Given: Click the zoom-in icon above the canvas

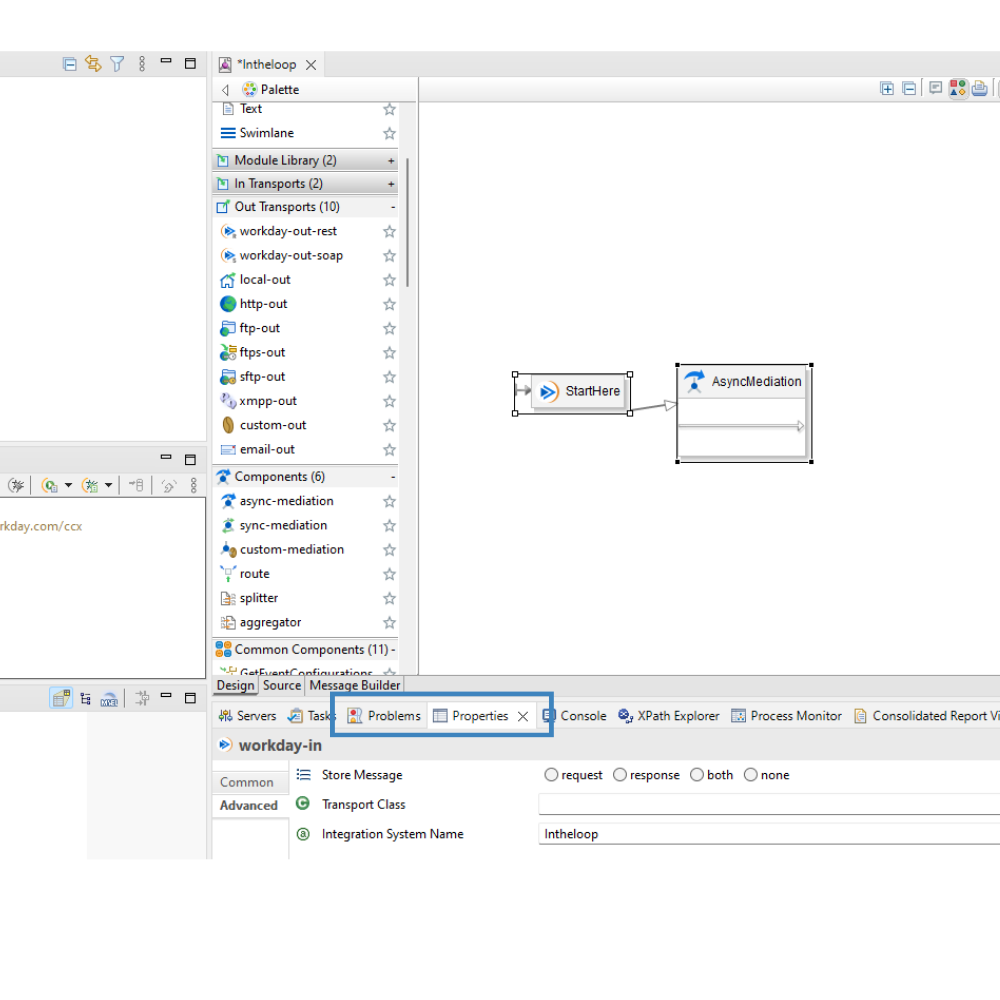Looking at the screenshot, I should pos(887,88).
